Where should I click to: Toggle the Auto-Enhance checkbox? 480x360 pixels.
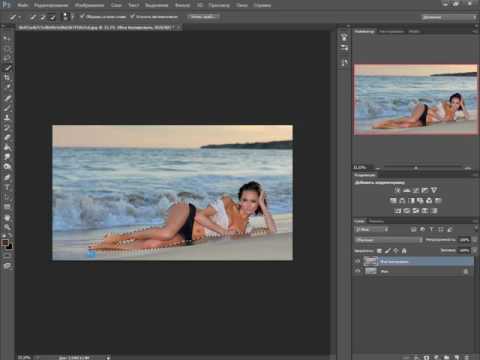[132, 16]
